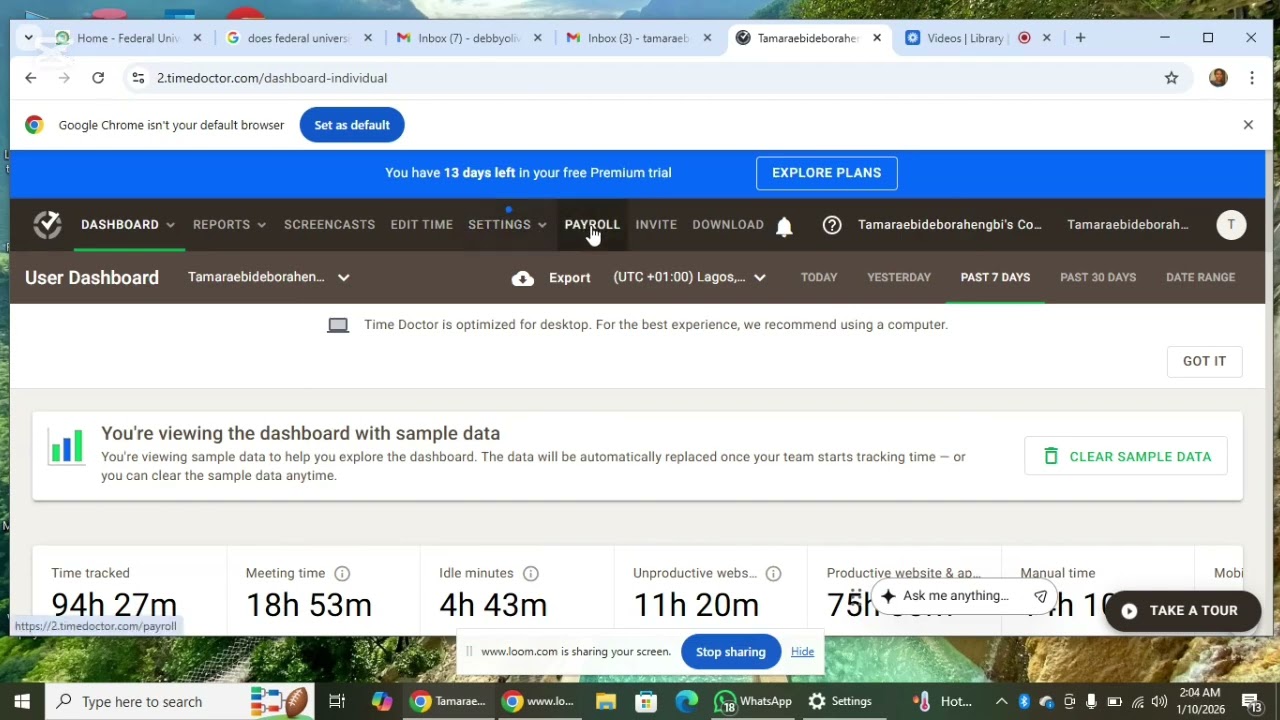Viewport: 1280px width, 720px height.
Task: Open the notifications bell
Action: (x=784, y=226)
